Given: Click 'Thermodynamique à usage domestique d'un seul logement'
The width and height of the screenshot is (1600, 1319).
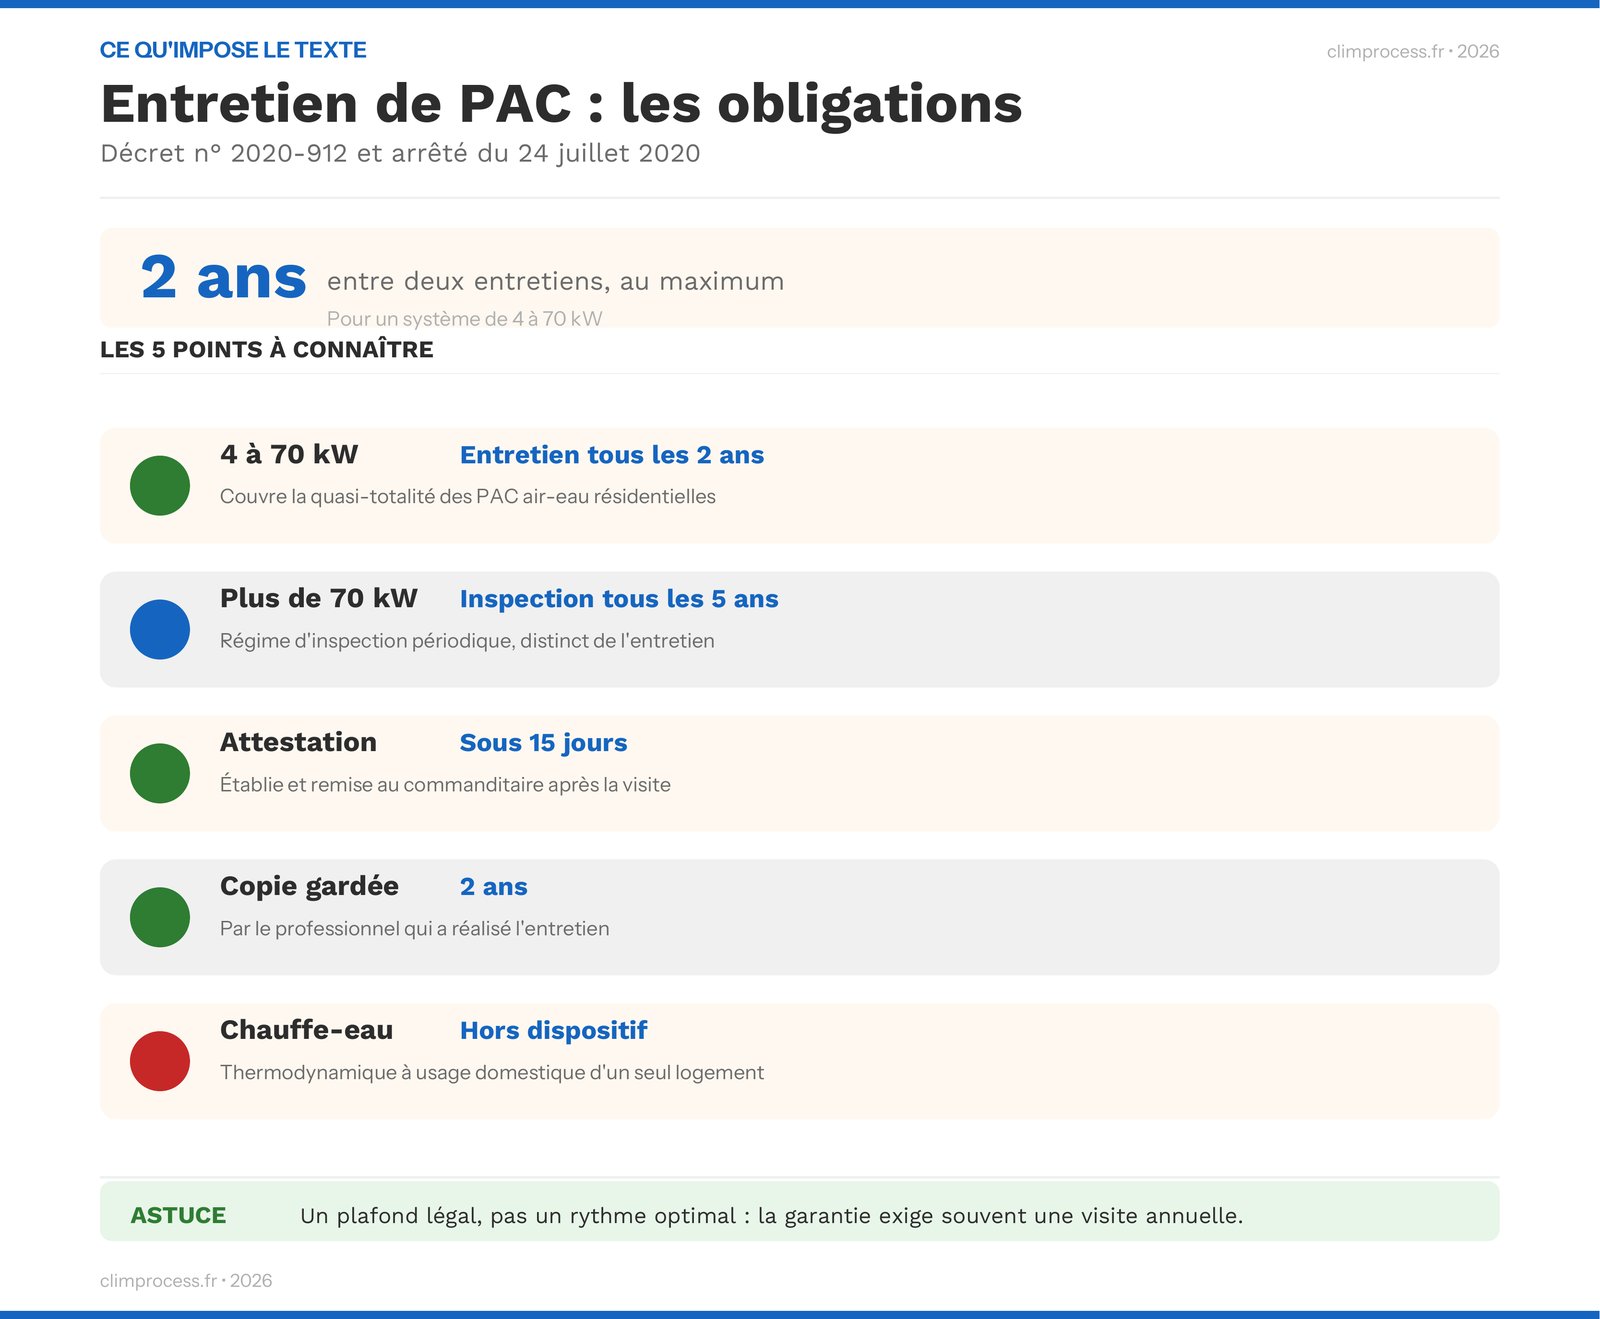Looking at the screenshot, I should 492,1072.
